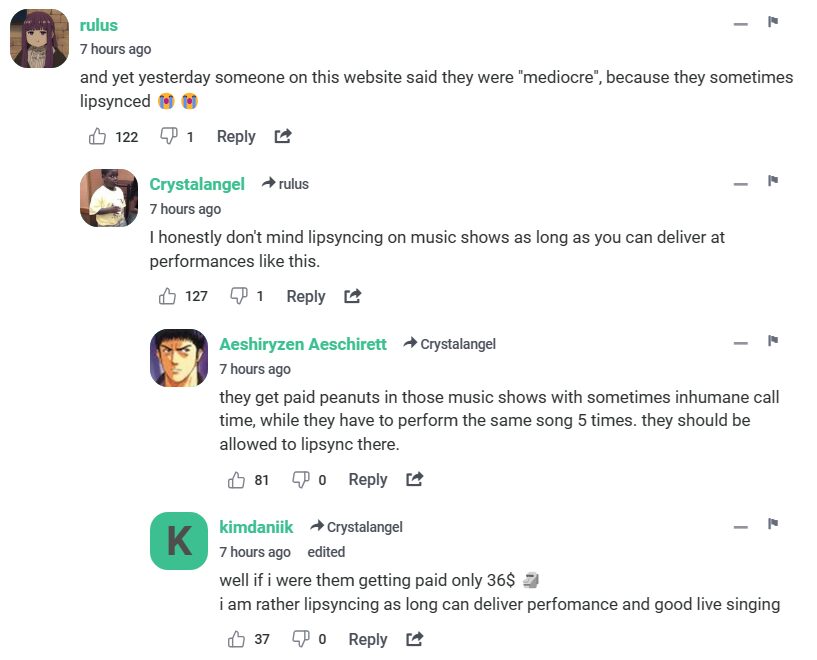Share rulus's comment

click(283, 136)
